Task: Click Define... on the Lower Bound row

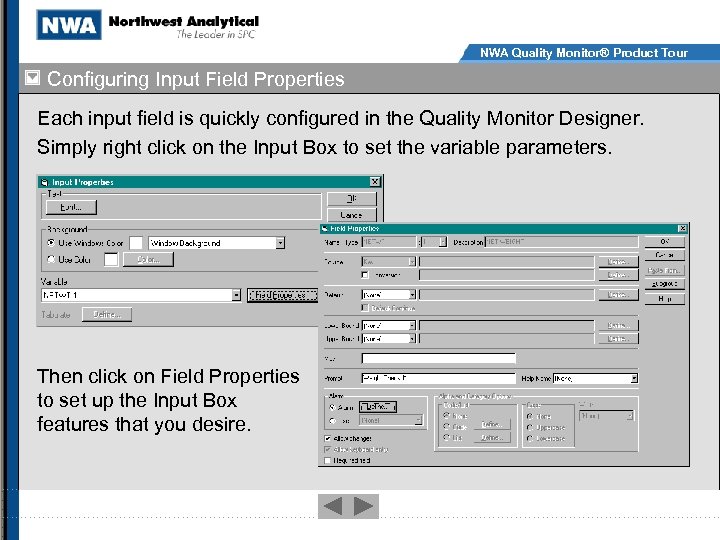Action: [618, 326]
